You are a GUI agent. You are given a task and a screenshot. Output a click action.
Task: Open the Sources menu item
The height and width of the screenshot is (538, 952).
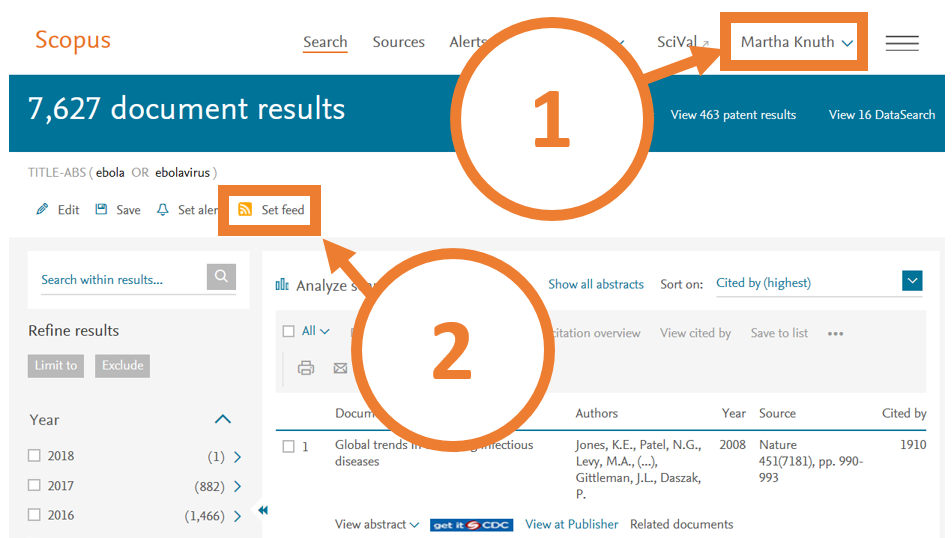[x=398, y=42]
